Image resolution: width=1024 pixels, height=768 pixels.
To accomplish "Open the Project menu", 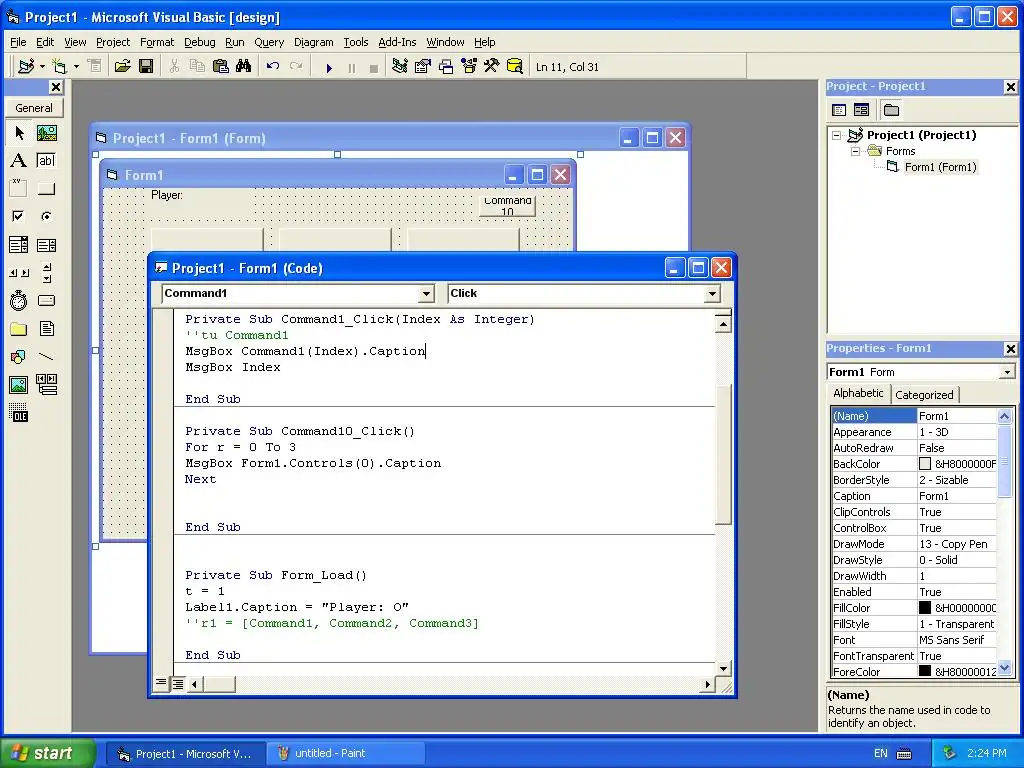I will [x=113, y=42].
